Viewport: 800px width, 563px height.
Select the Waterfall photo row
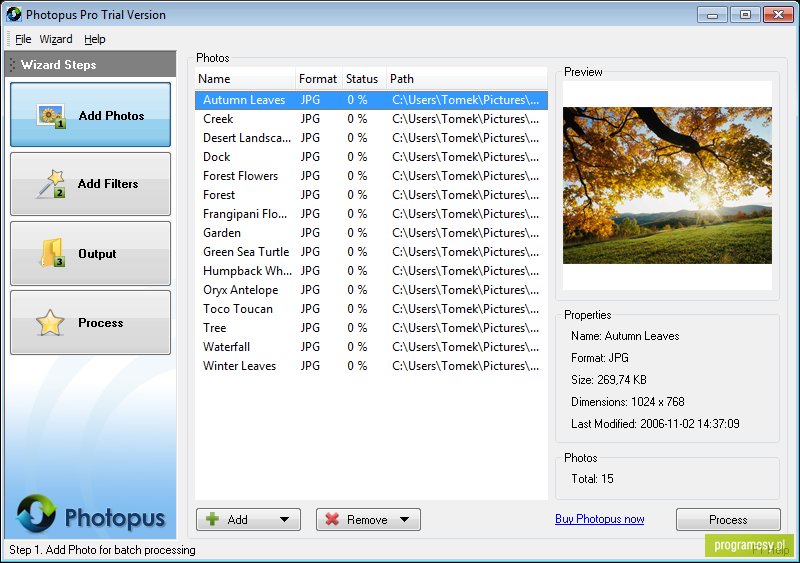(x=371, y=347)
